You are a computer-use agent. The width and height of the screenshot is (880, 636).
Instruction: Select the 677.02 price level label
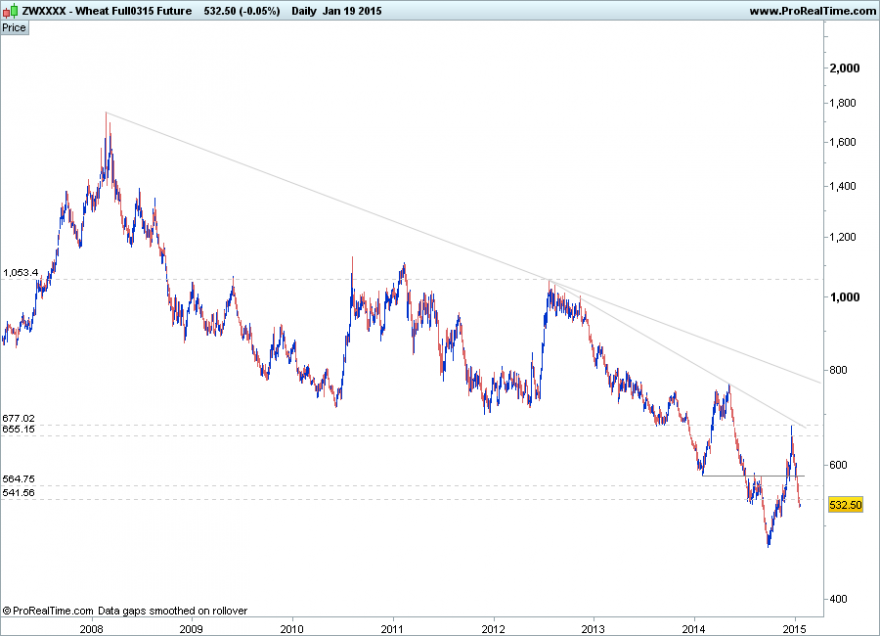pos(19,418)
